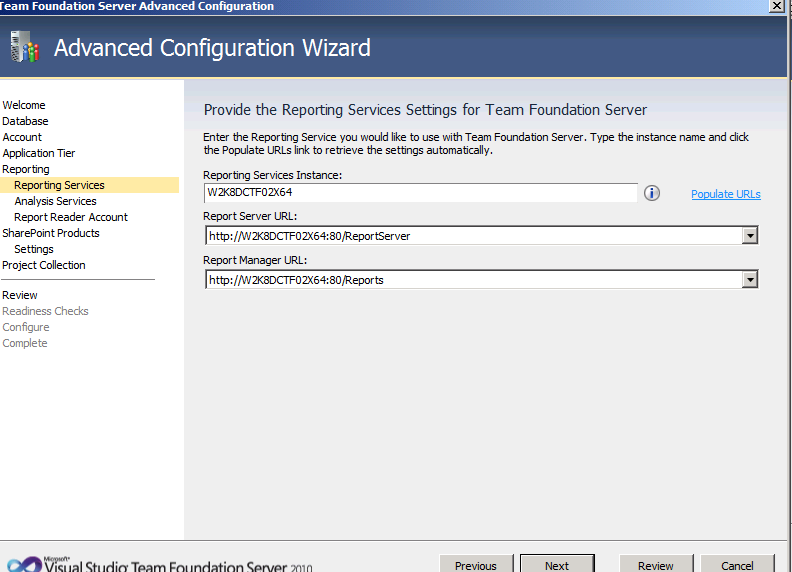Click the Report Manager URL label
792x572 pixels.
255,260
